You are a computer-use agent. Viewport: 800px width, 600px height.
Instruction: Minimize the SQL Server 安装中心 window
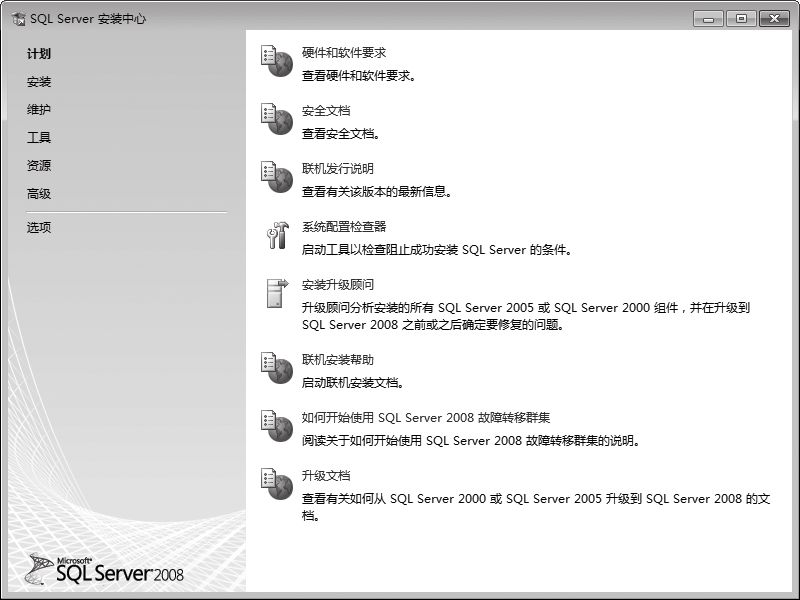click(708, 19)
